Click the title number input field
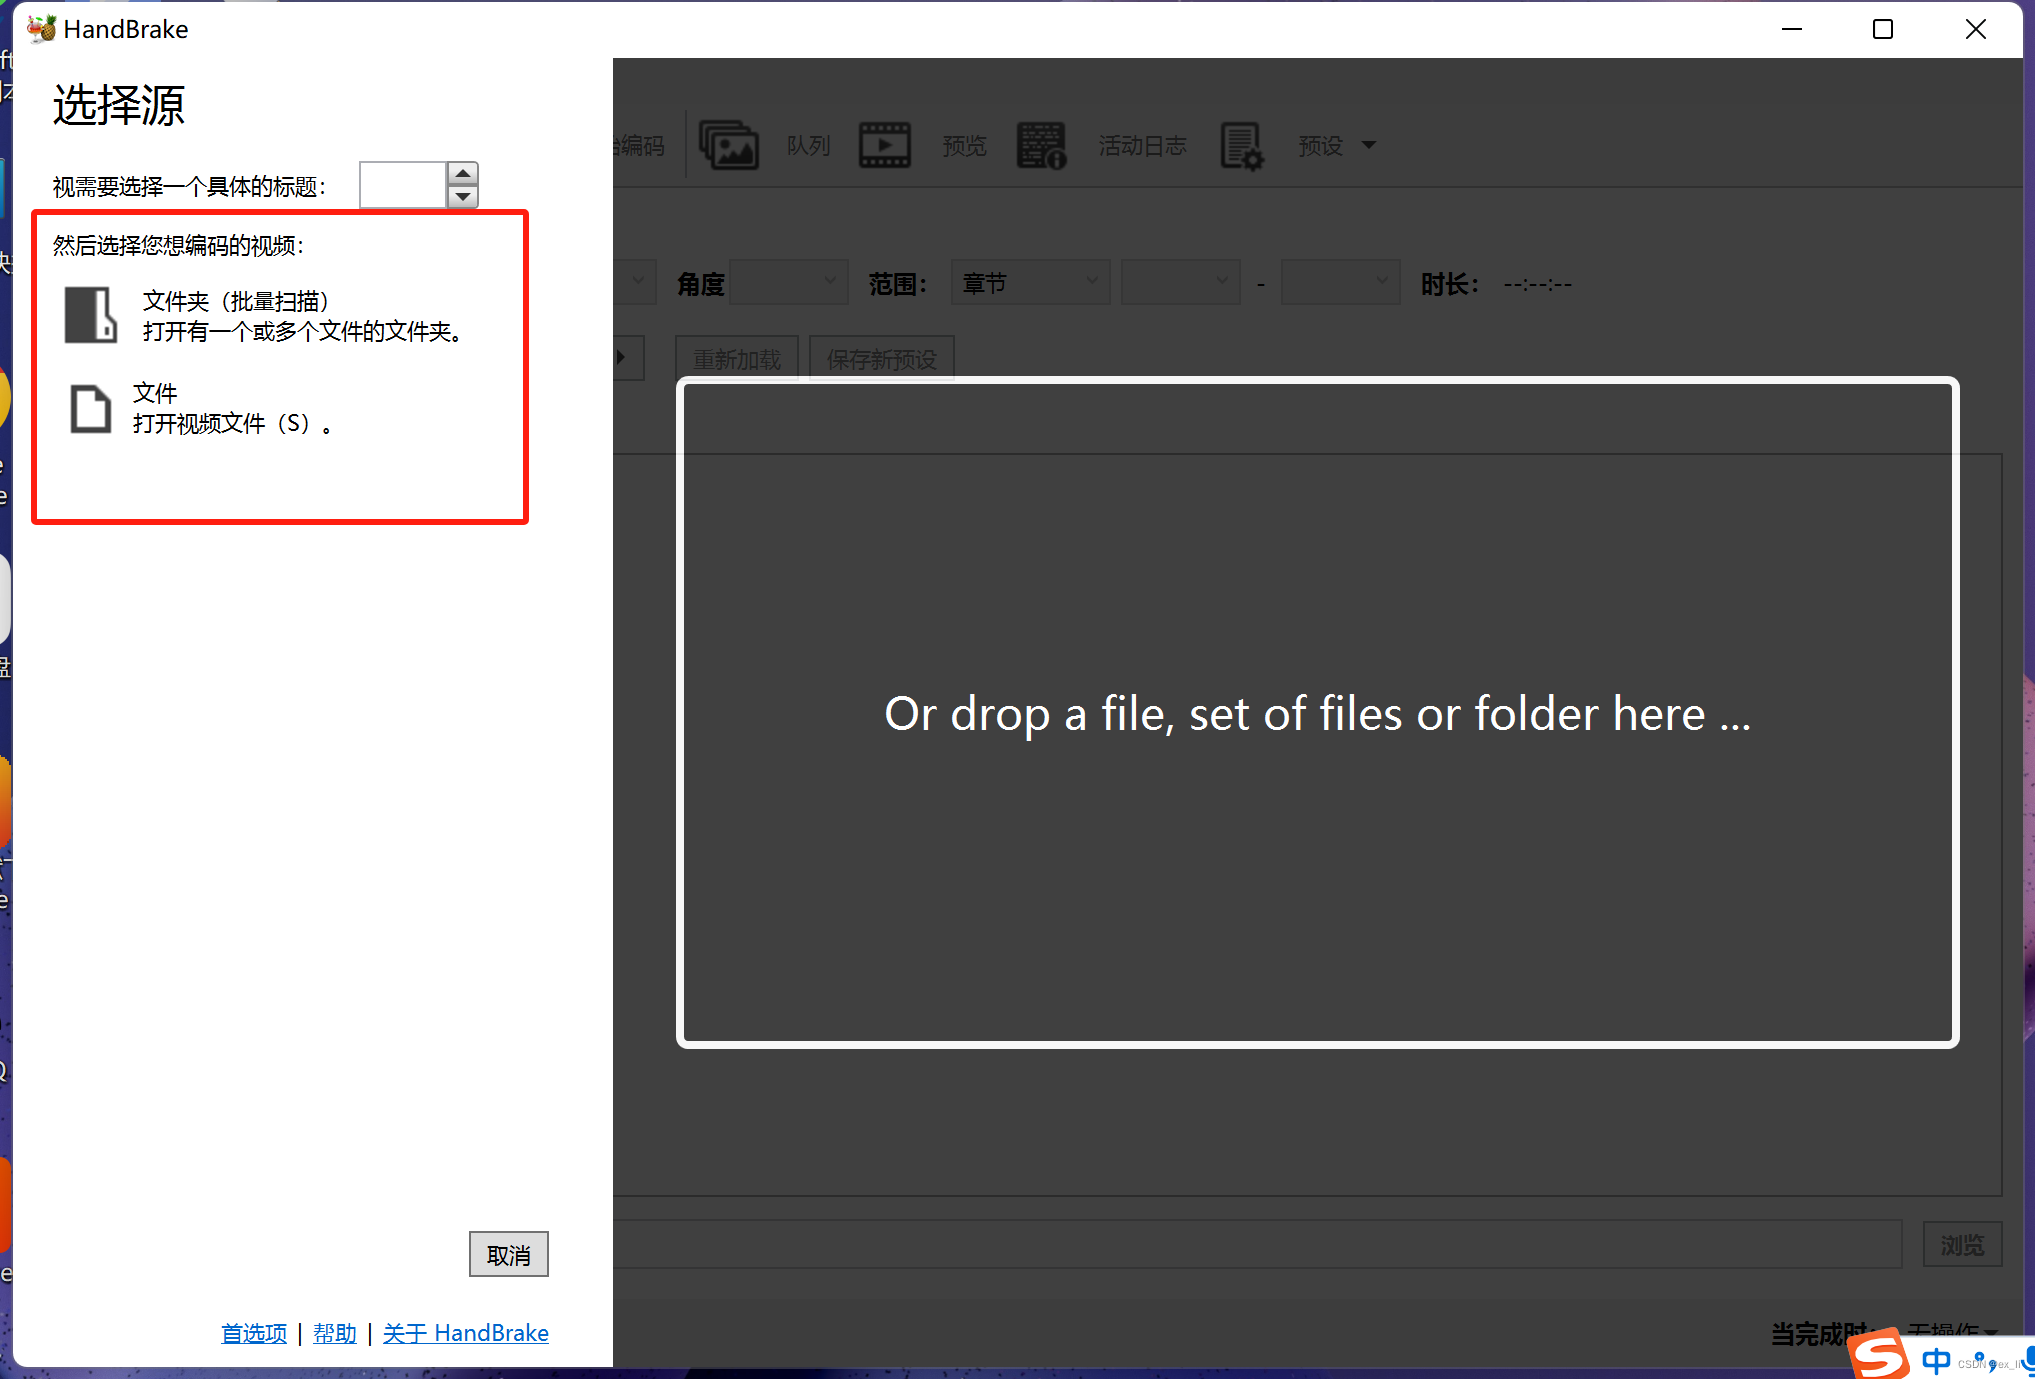Screen dimensions: 2035x1379 pos(402,186)
